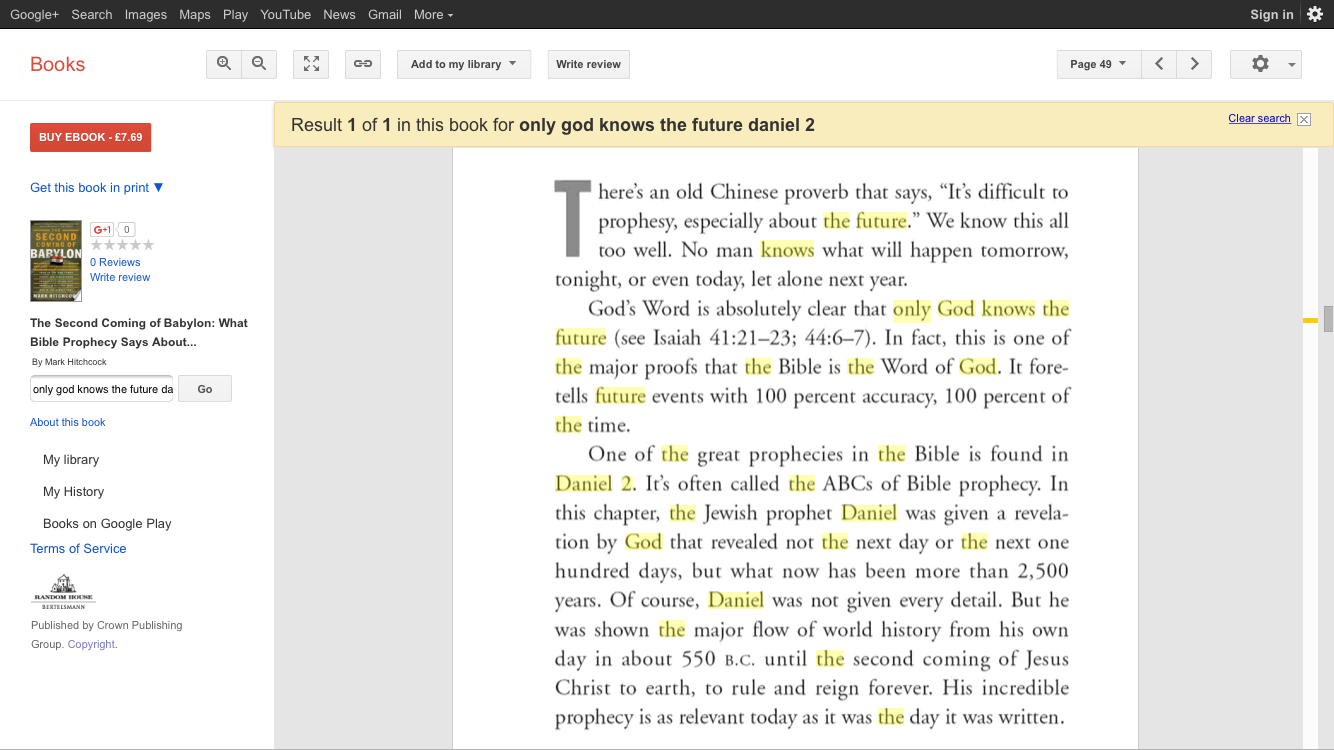Screen dimensions: 1334x750
Task: Click Buy eBook £7.69 button
Action: coord(90,137)
